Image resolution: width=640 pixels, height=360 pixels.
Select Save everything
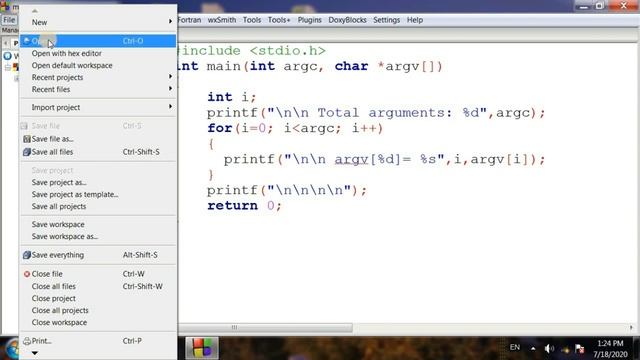[x=98, y=255]
